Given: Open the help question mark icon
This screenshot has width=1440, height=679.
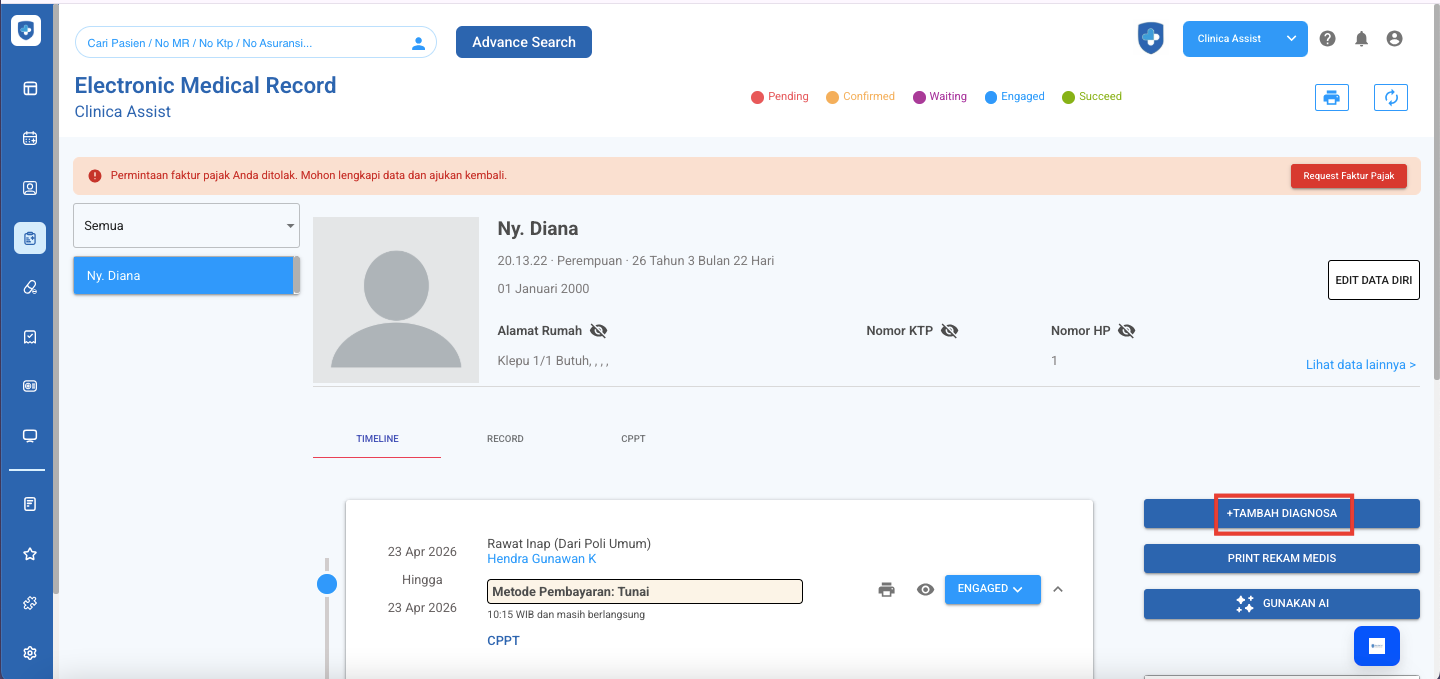Looking at the screenshot, I should point(1327,39).
